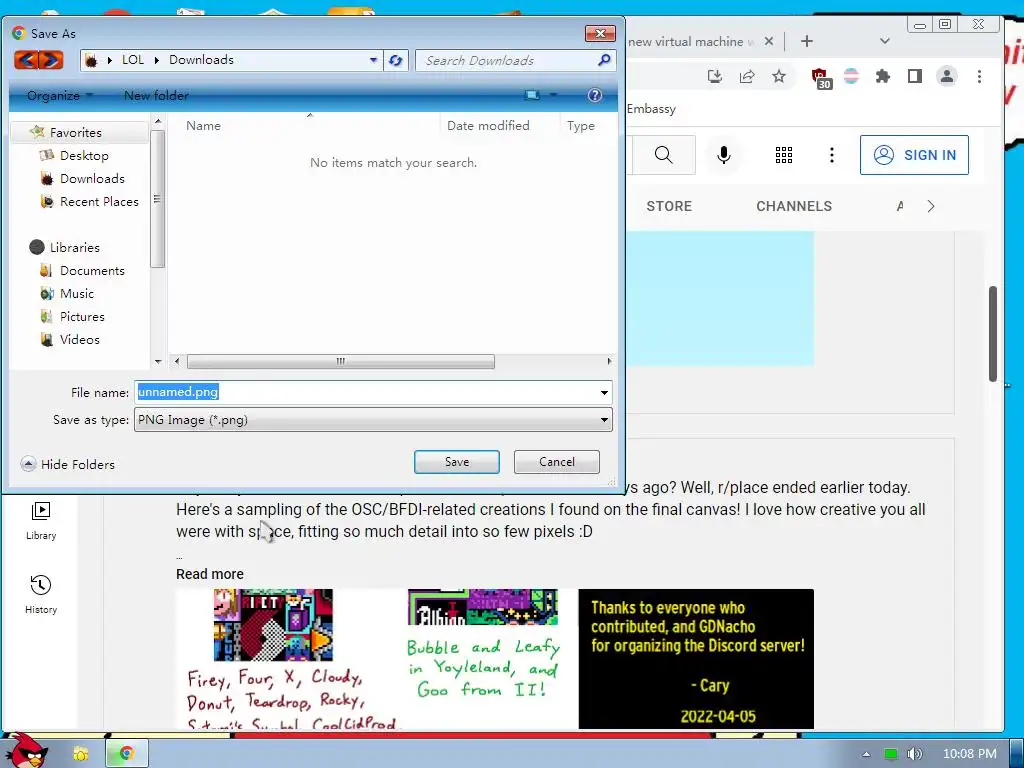Change the view with the views icon
Image resolution: width=1024 pixels, height=768 pixels.
pyautogui.click(x=532, y=95)
